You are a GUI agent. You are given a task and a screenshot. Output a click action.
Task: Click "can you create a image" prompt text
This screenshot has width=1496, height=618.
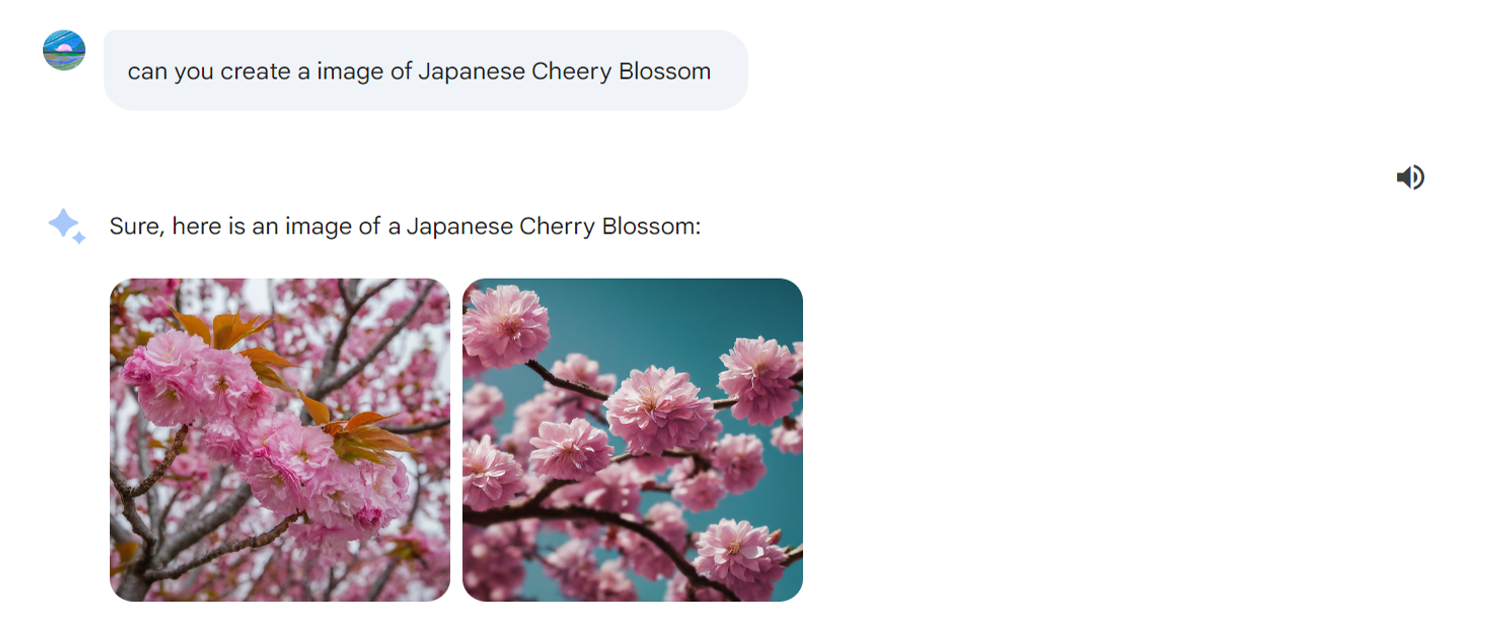269,71
